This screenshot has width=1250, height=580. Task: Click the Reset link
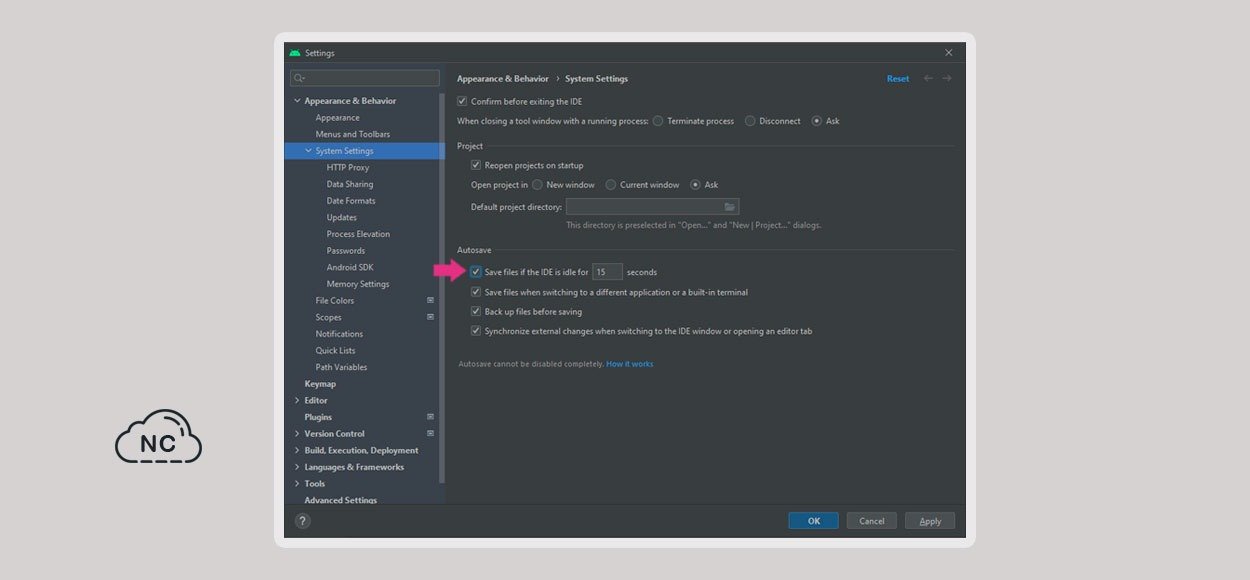(898, 79)
